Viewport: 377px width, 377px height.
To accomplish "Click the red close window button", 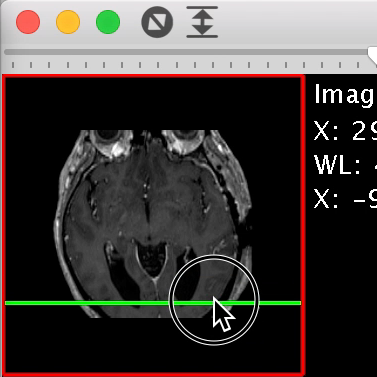I will [x=28, y=22].
